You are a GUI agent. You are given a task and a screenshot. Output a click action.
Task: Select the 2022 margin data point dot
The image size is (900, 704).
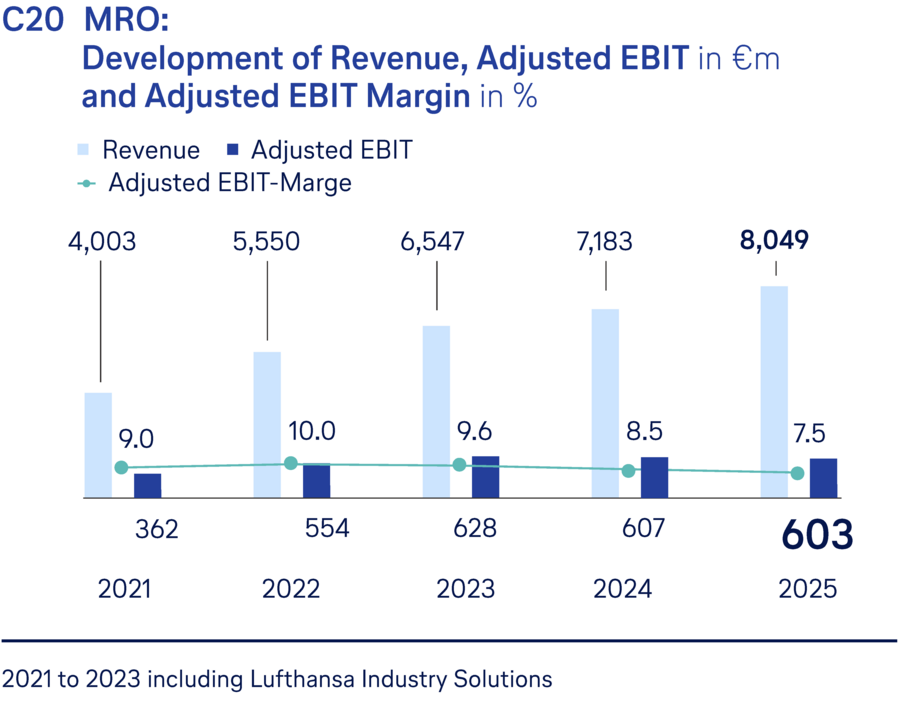(290, 462)
